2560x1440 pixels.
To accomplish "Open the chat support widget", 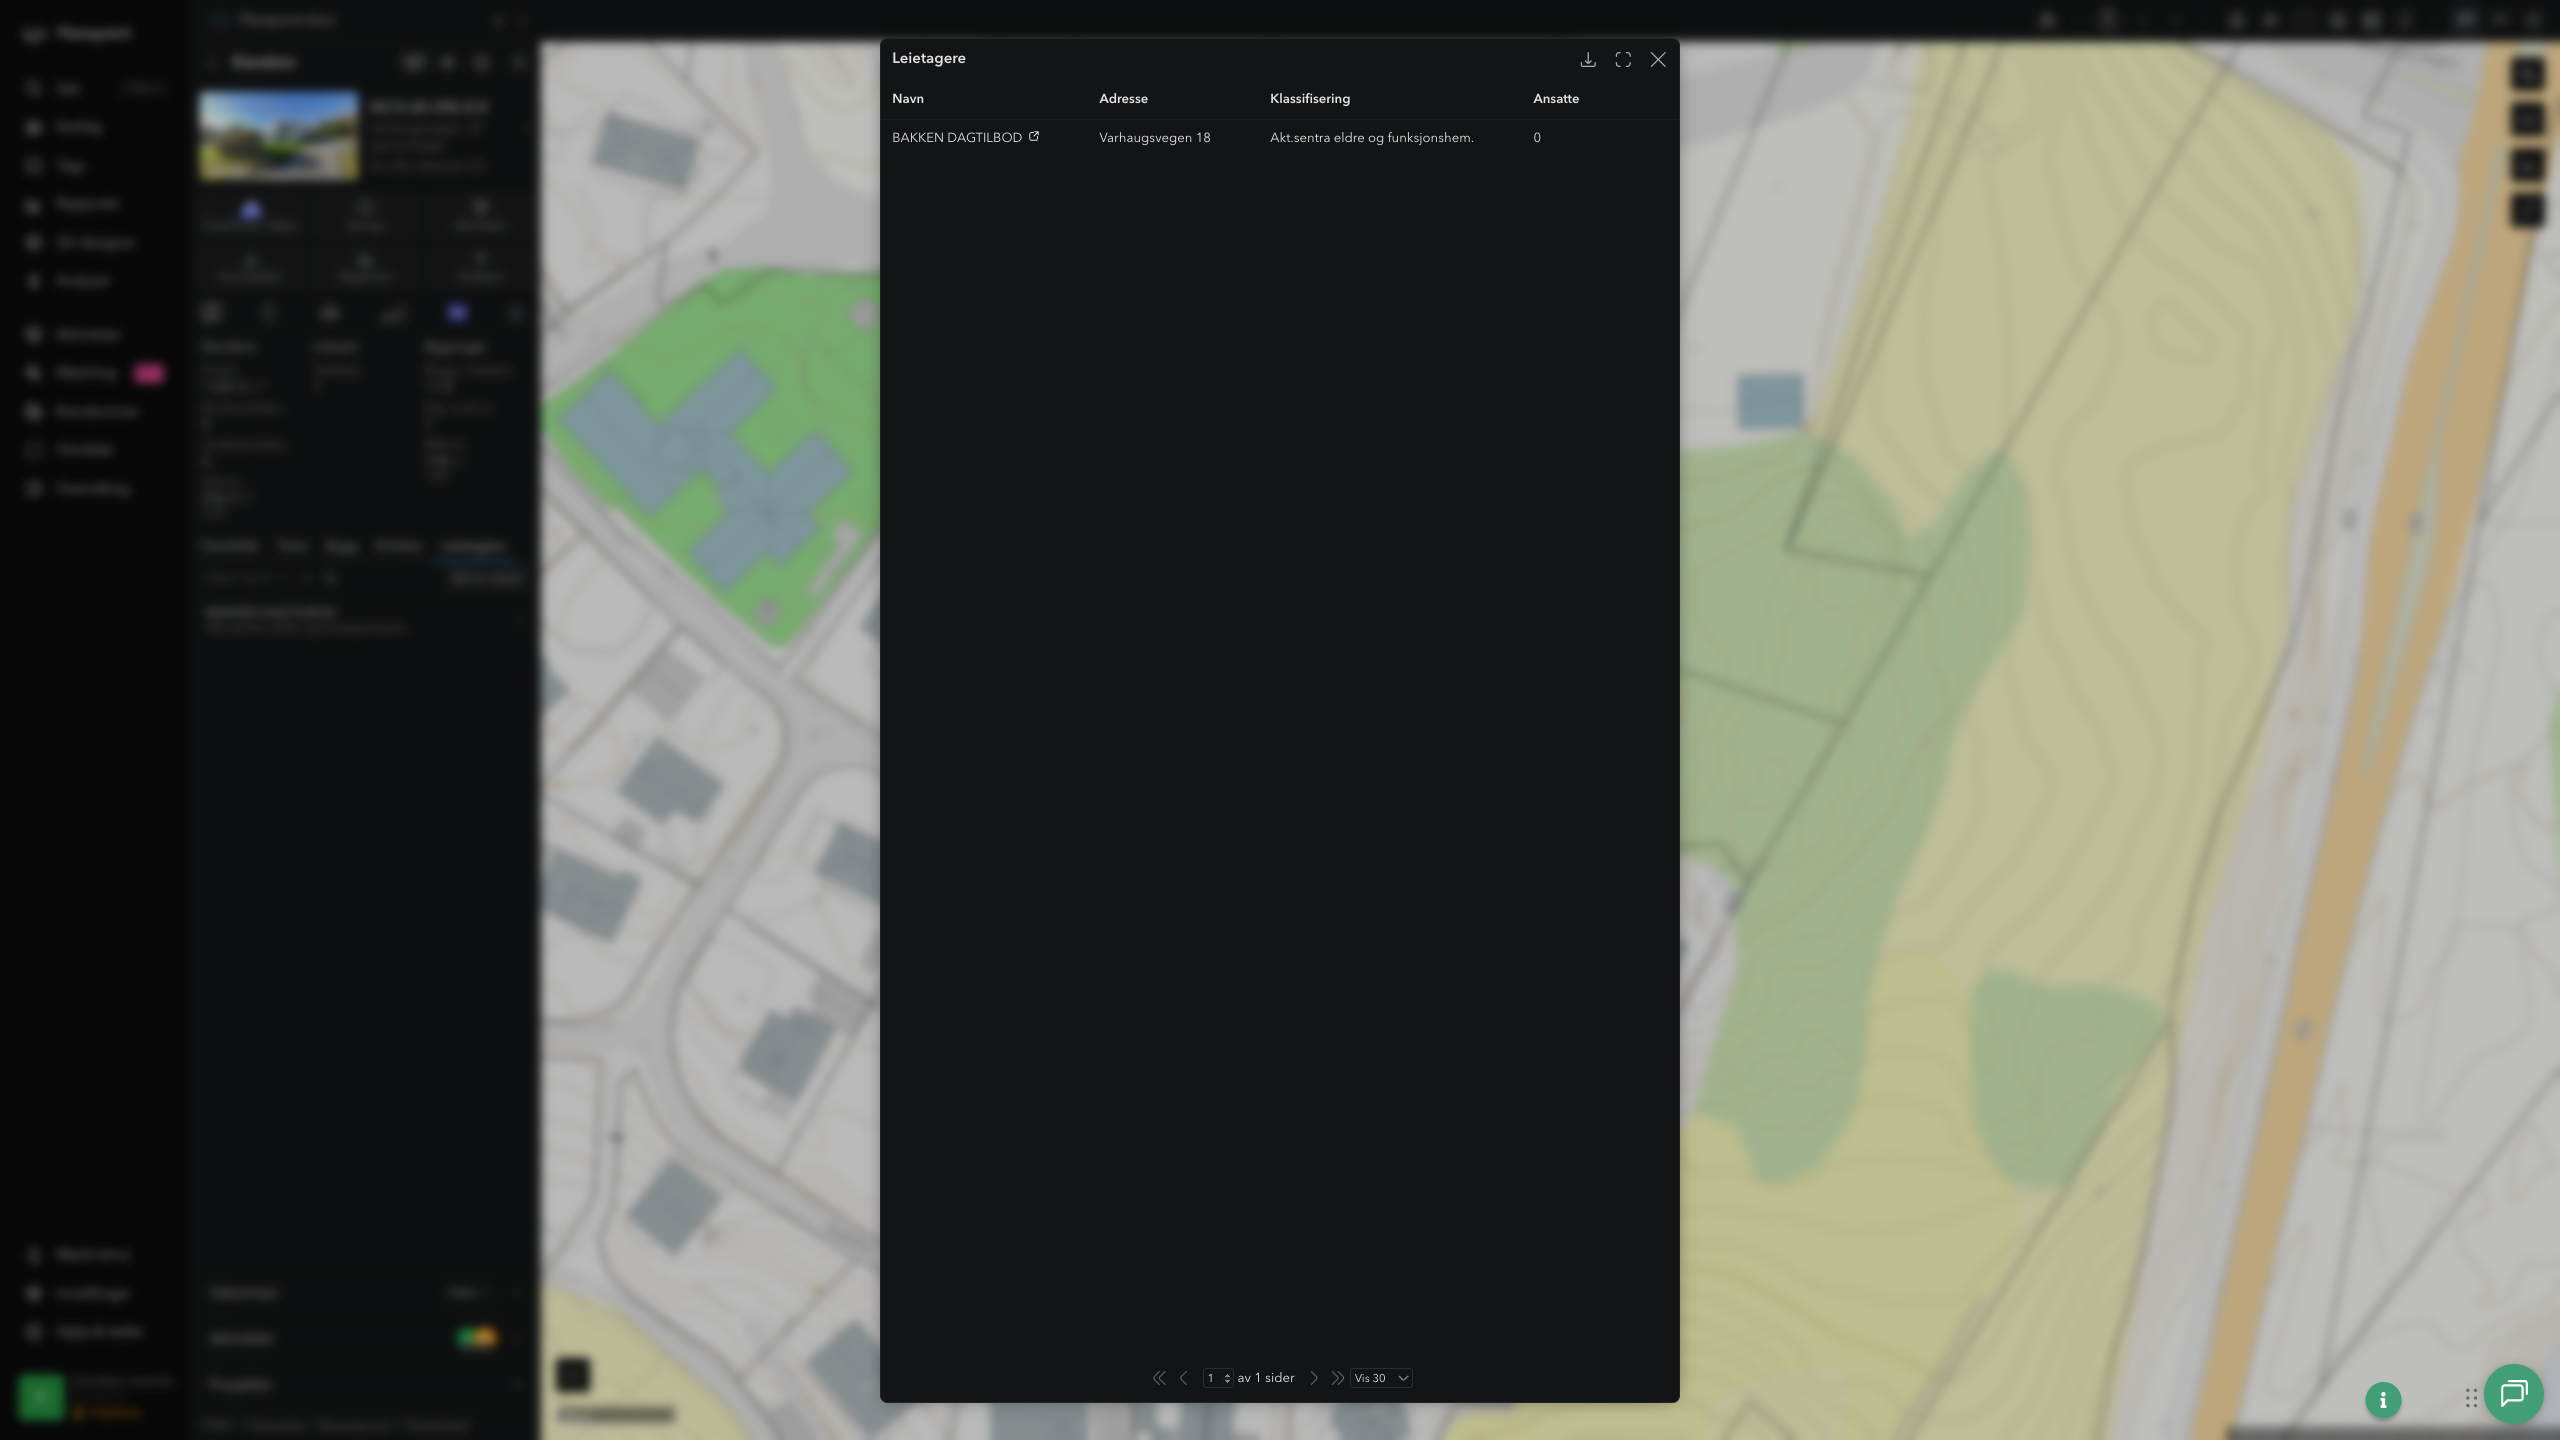I will point(2514,1394).
